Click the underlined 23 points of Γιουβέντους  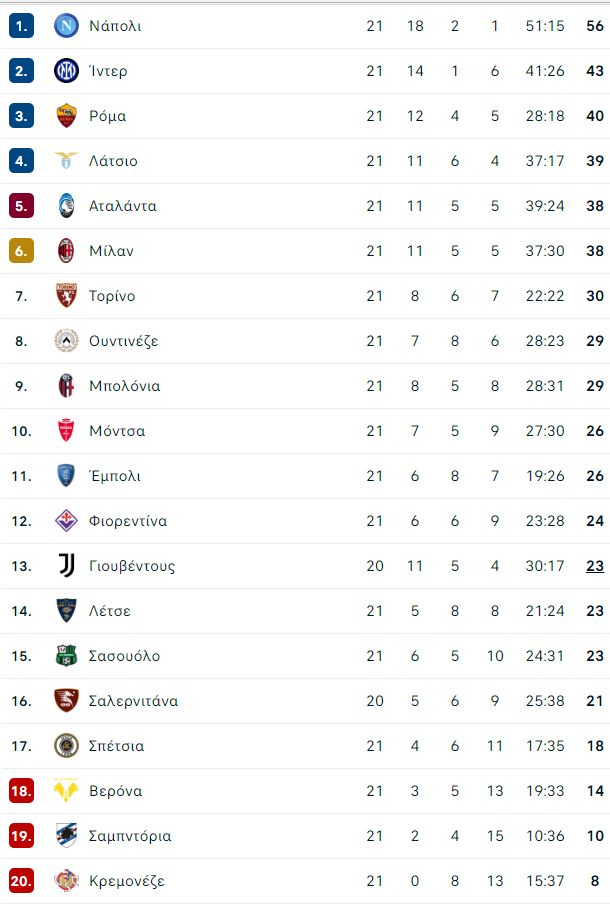point(595,566)
